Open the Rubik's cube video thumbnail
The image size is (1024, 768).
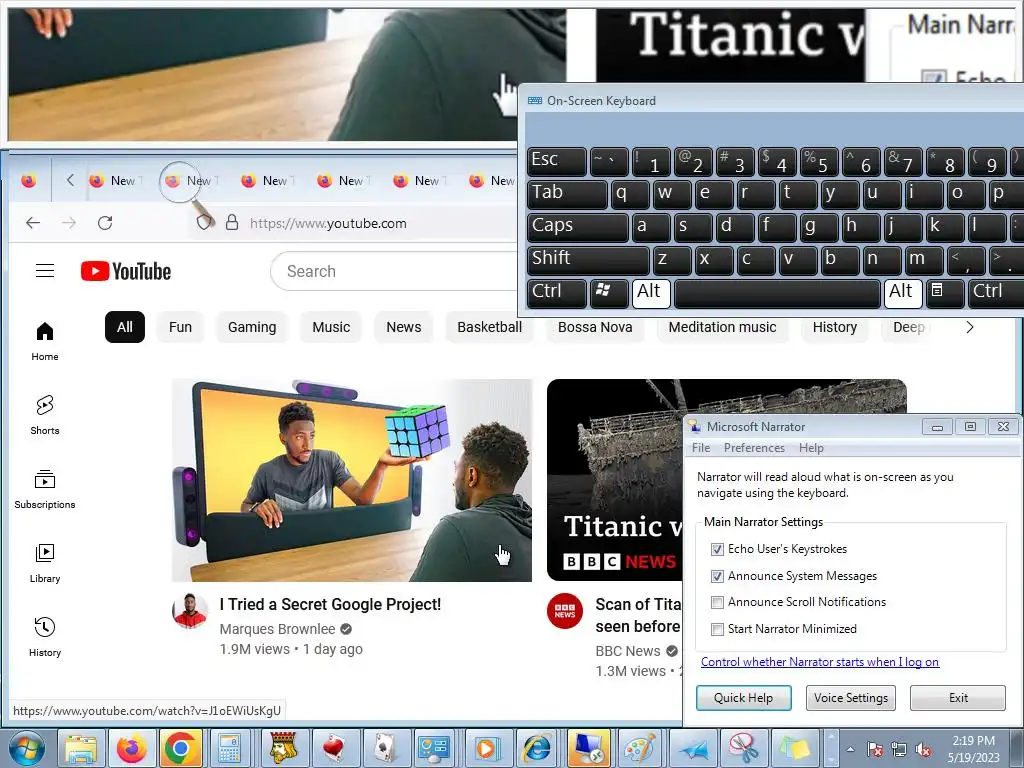pos(352,480)
